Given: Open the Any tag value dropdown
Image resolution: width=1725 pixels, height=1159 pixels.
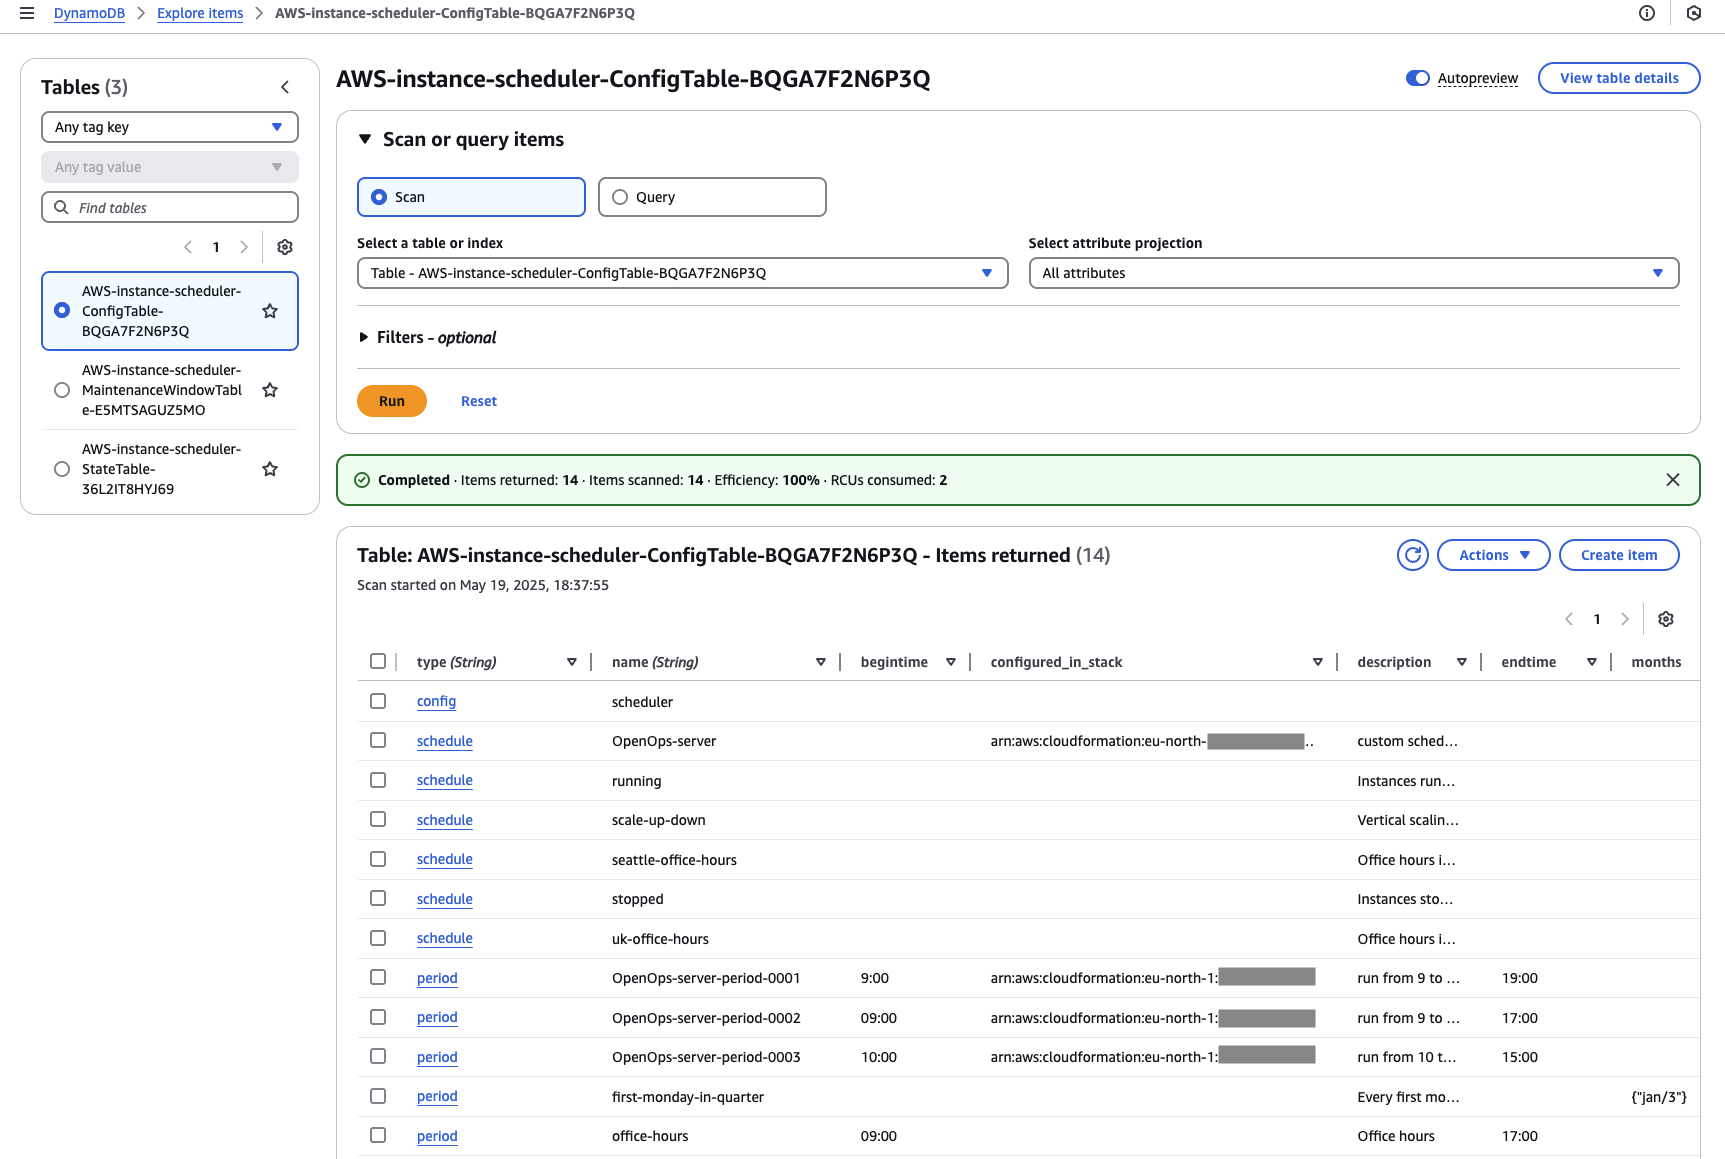Looking at the screenshot, I should 170,167.
